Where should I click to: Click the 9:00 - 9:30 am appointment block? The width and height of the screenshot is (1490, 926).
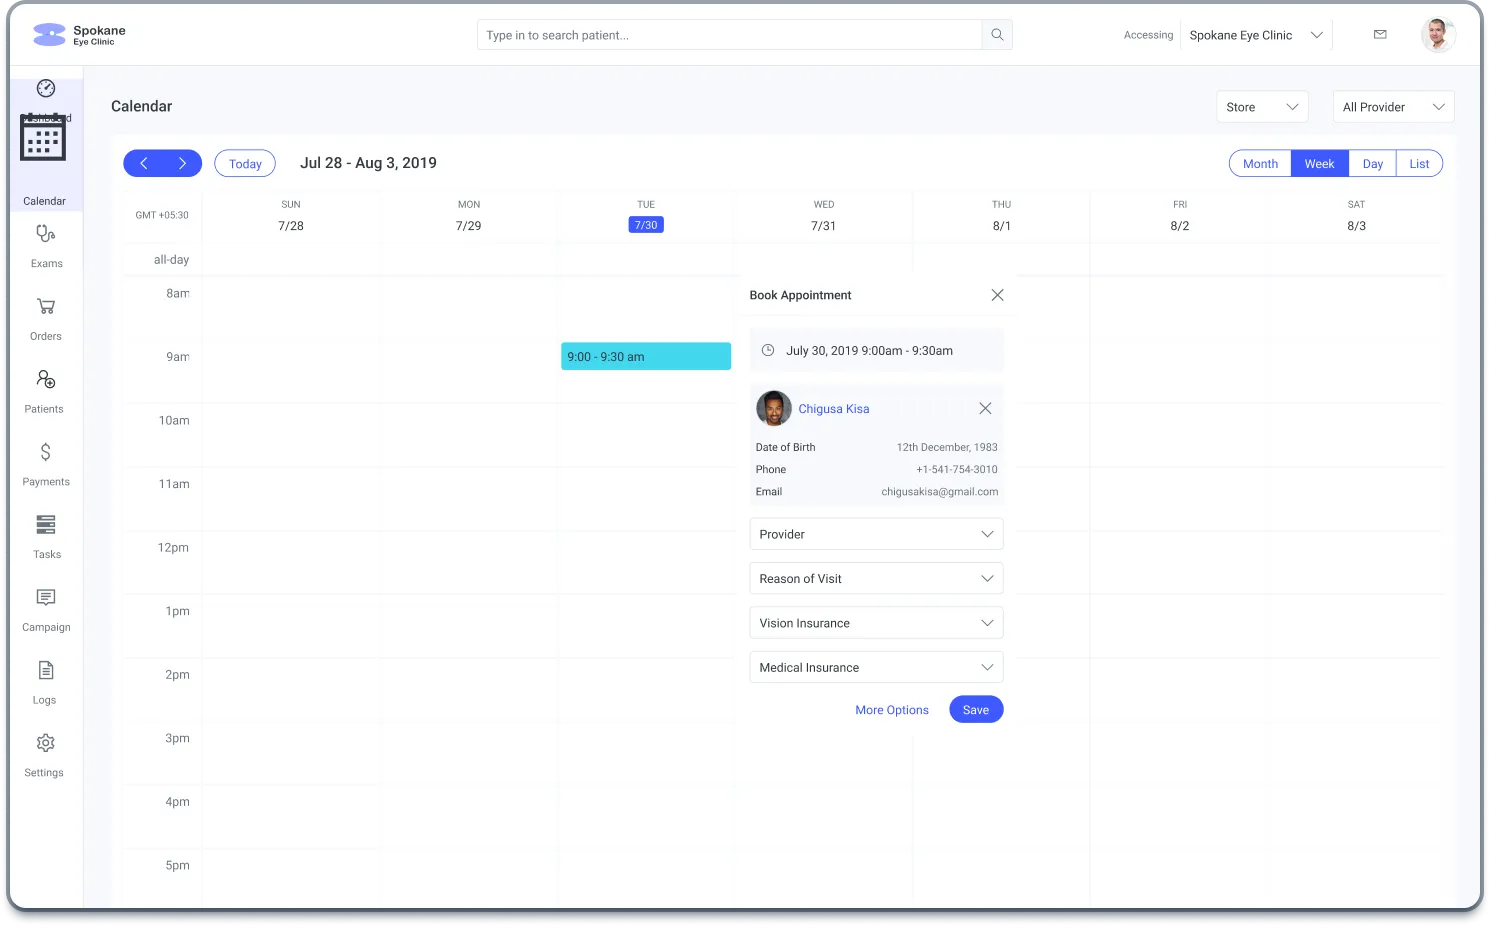[x=646, y=357]
